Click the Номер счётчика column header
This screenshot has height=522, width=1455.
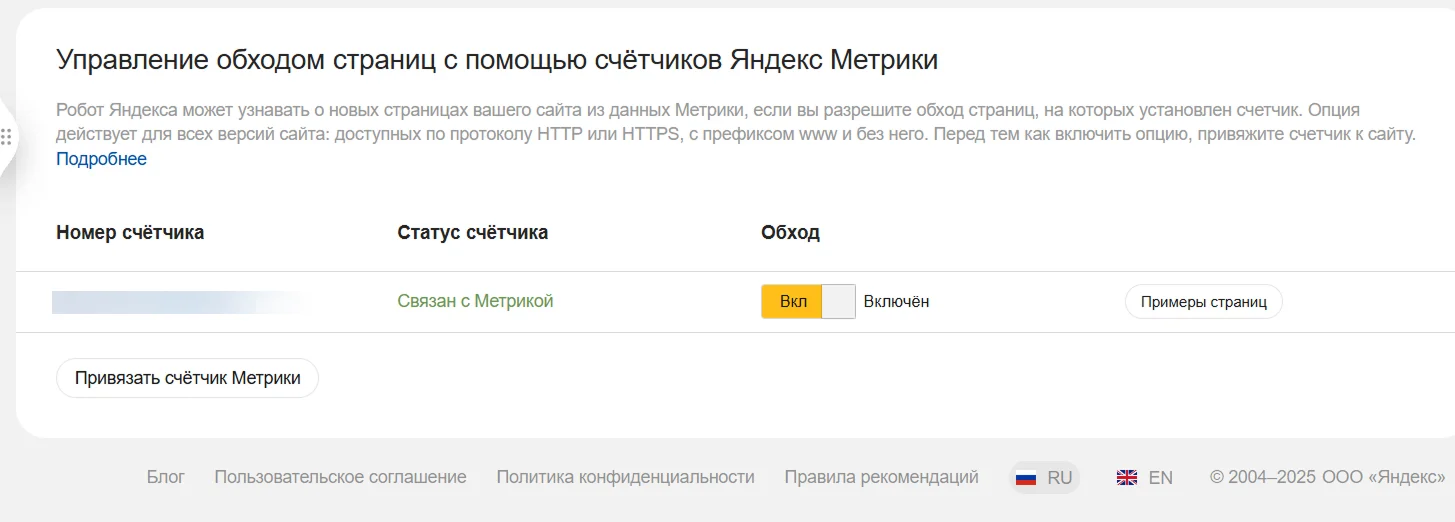click(130, 233)
